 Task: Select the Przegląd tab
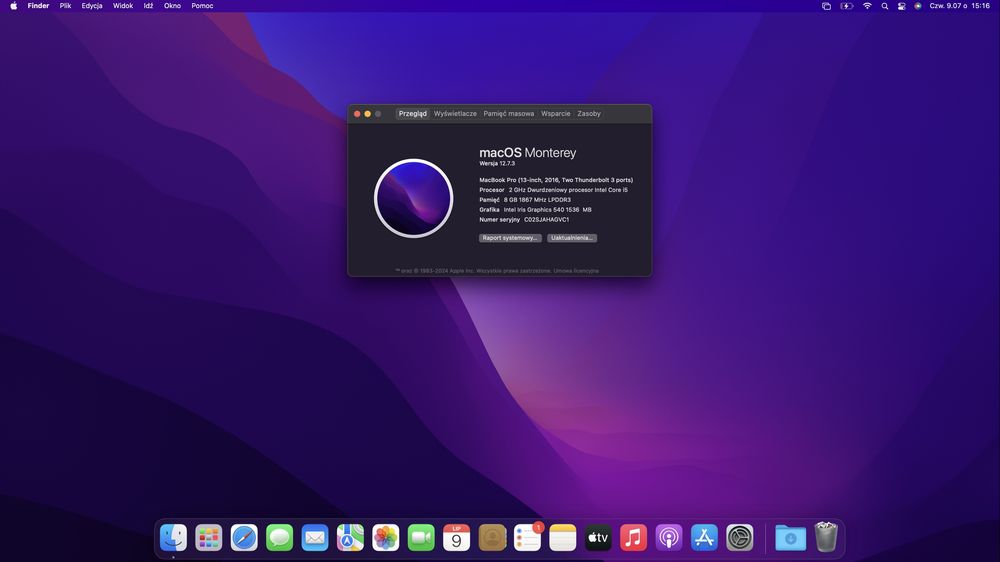[x=413, y=114]
